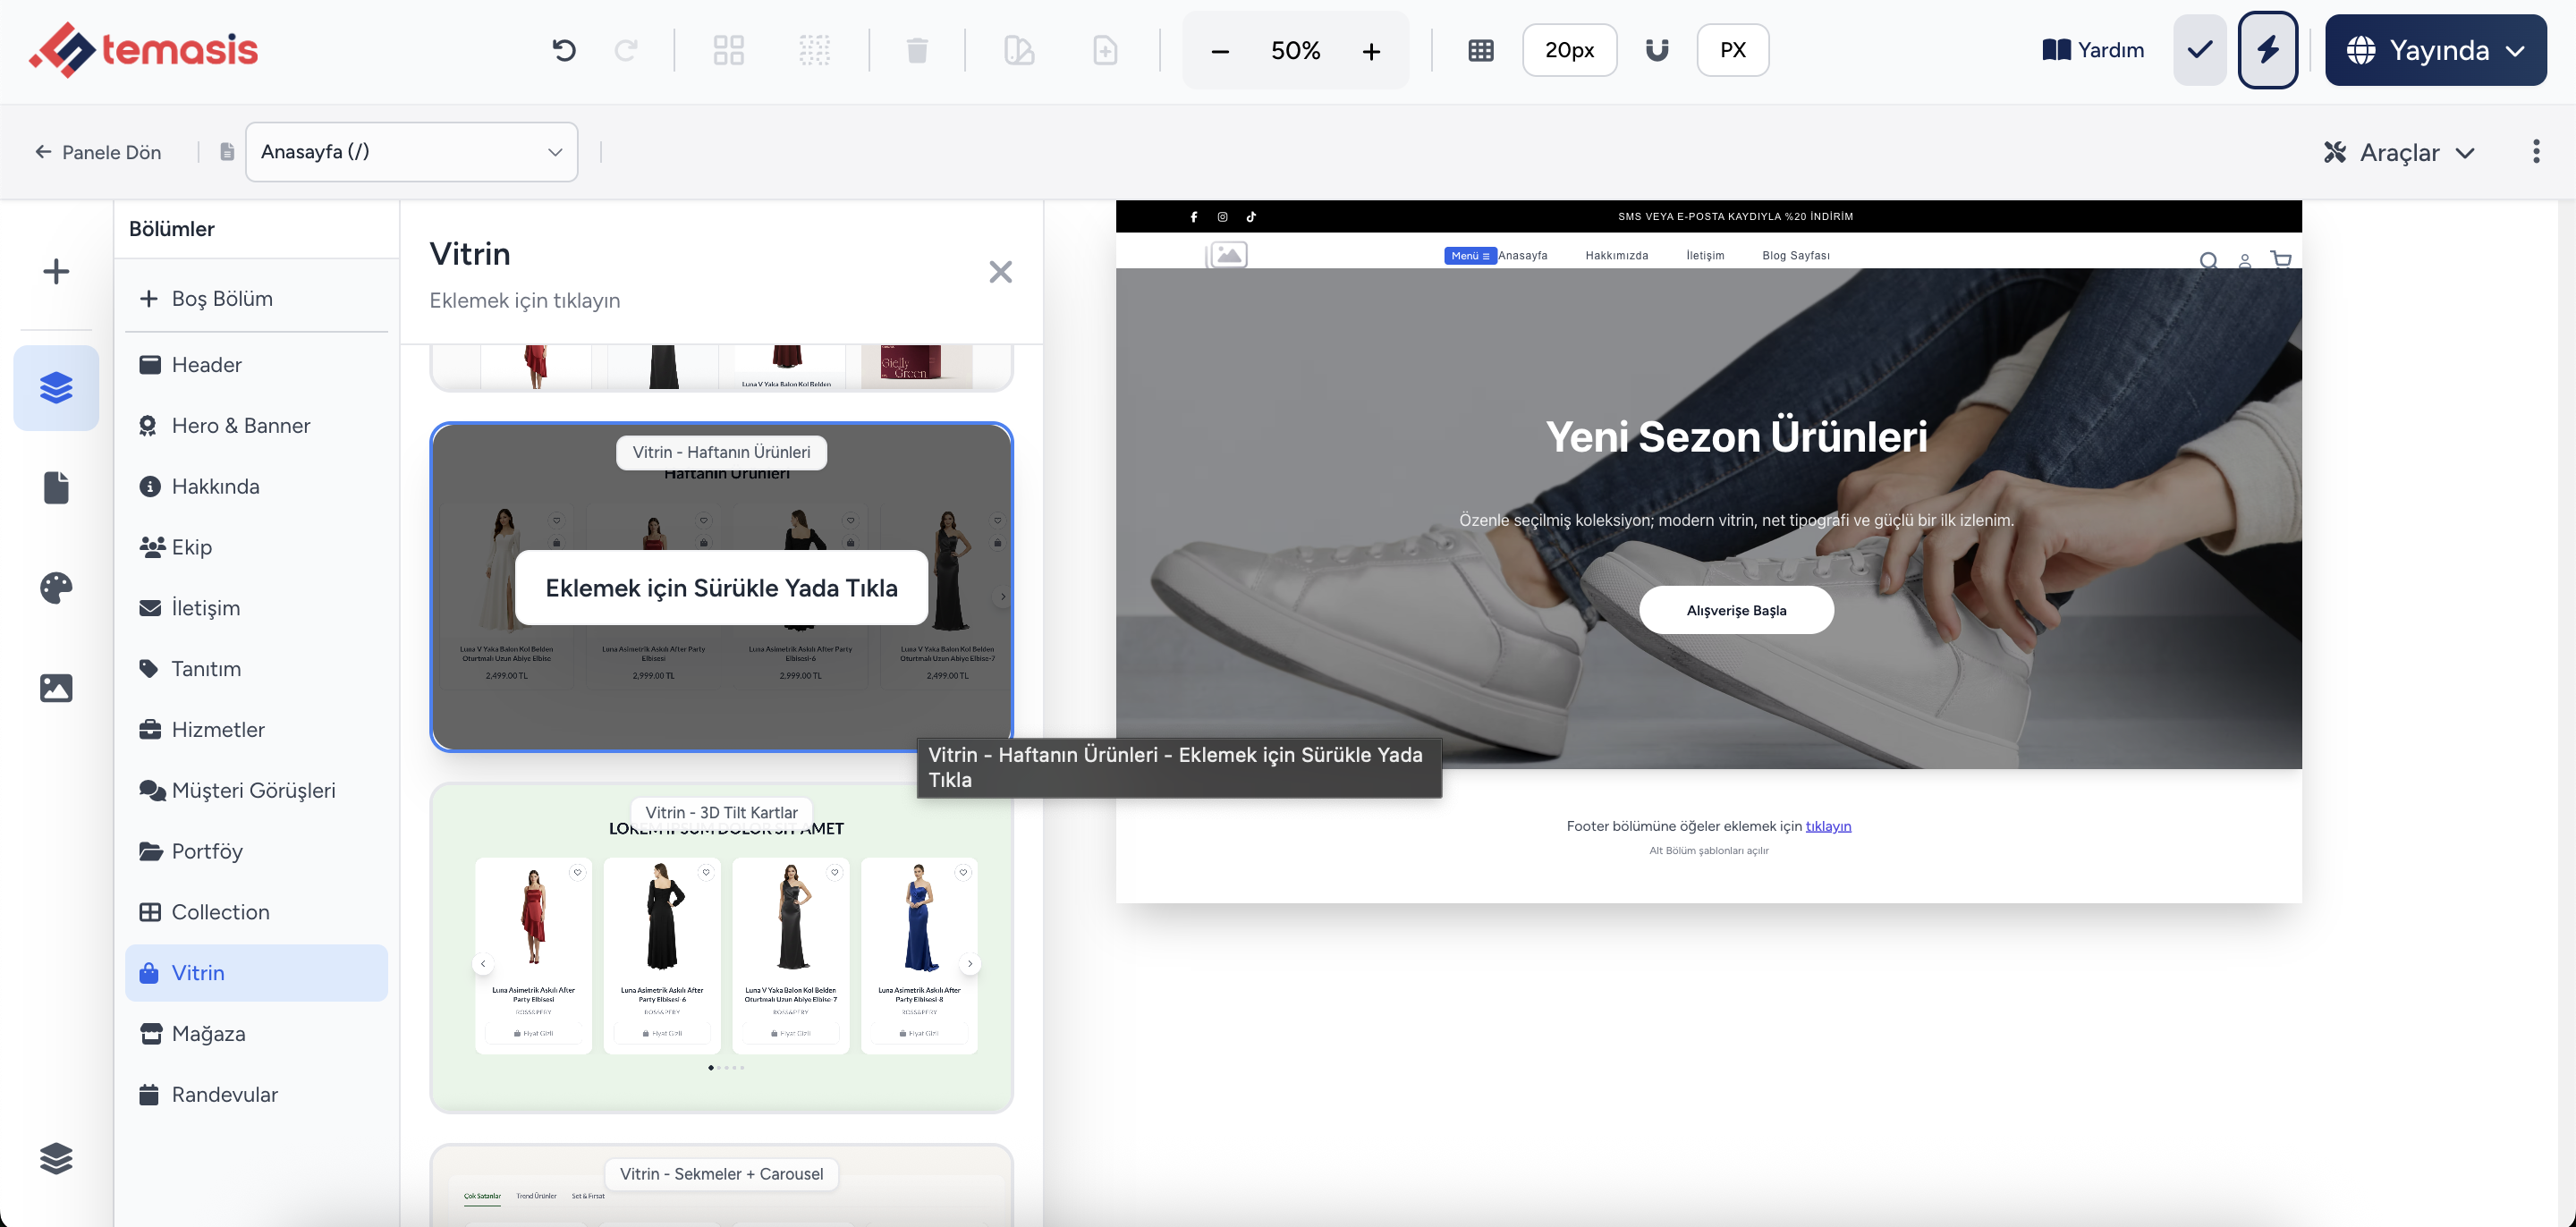Add the Vitrin - Haftanın Ürünleri template
This screenshot has height=1227, width=2576.
point(721,587)
